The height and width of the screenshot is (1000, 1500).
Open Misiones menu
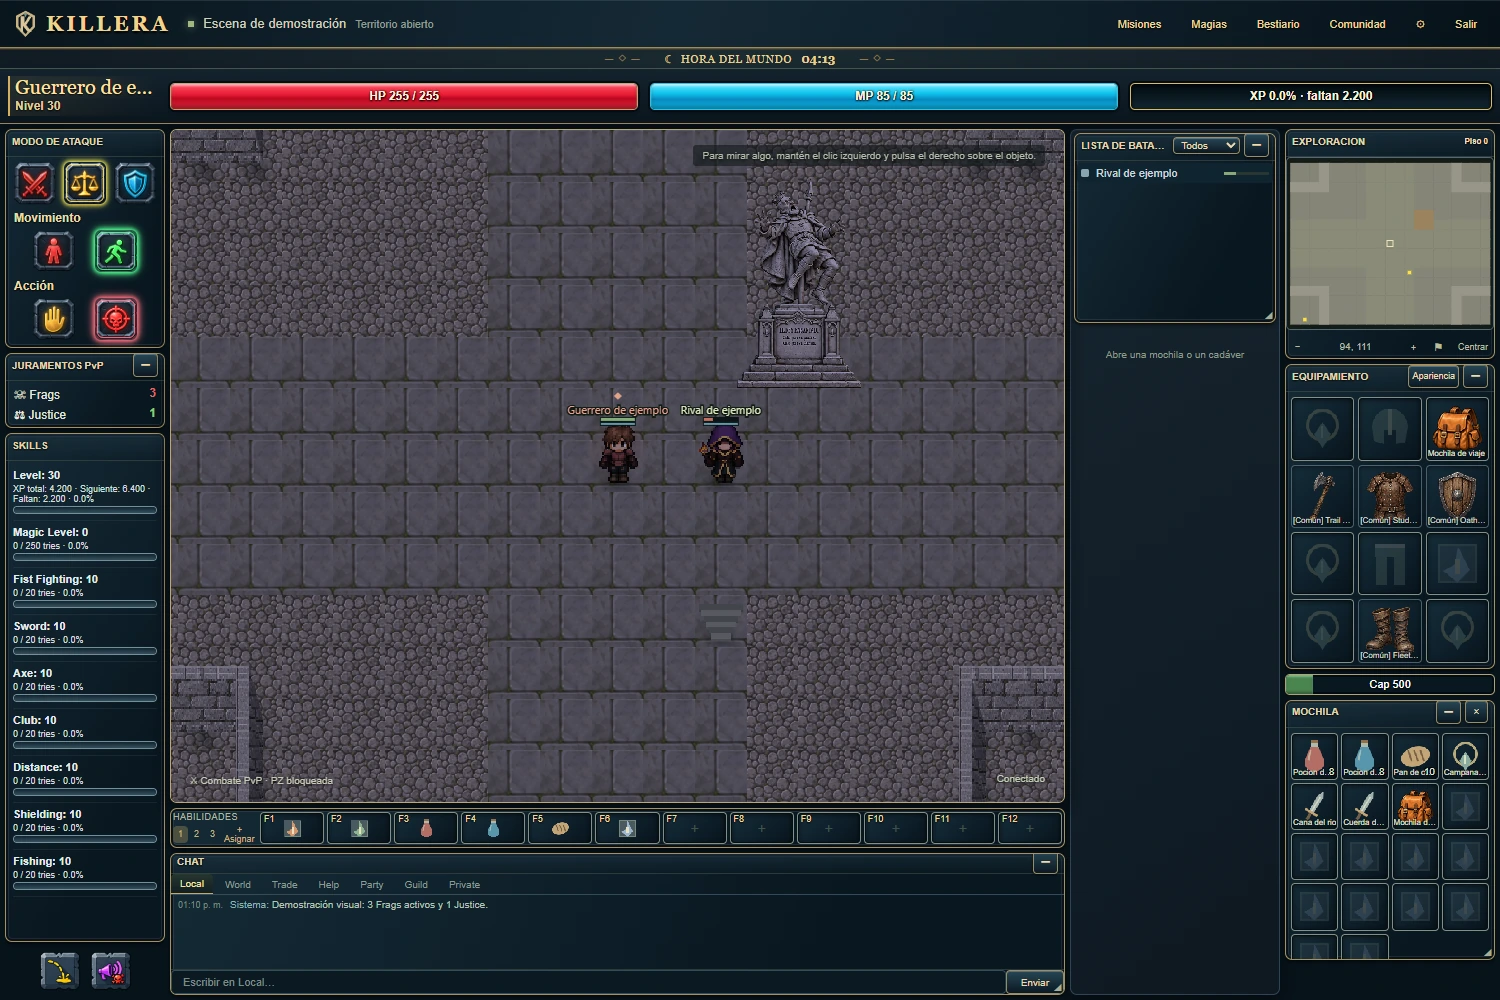tap(1139, 24)
